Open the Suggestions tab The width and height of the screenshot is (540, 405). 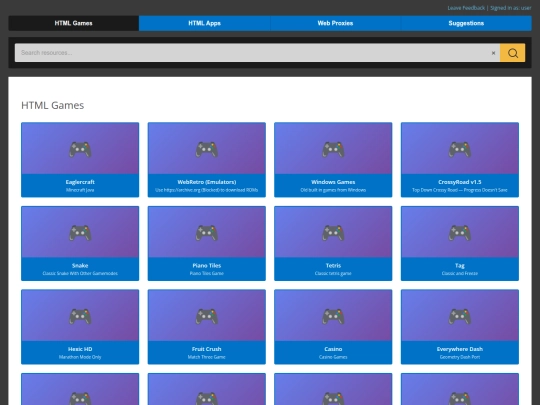click(466, 23)
